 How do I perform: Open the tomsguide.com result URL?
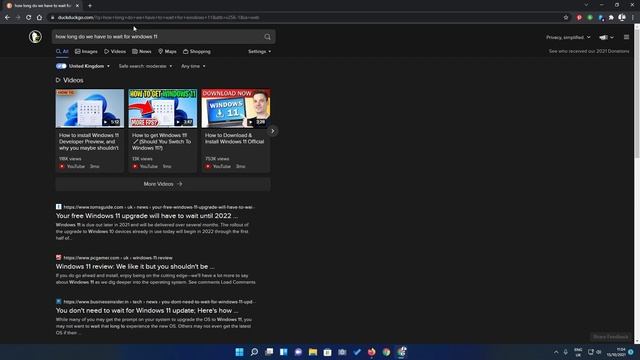pos(159,207)
